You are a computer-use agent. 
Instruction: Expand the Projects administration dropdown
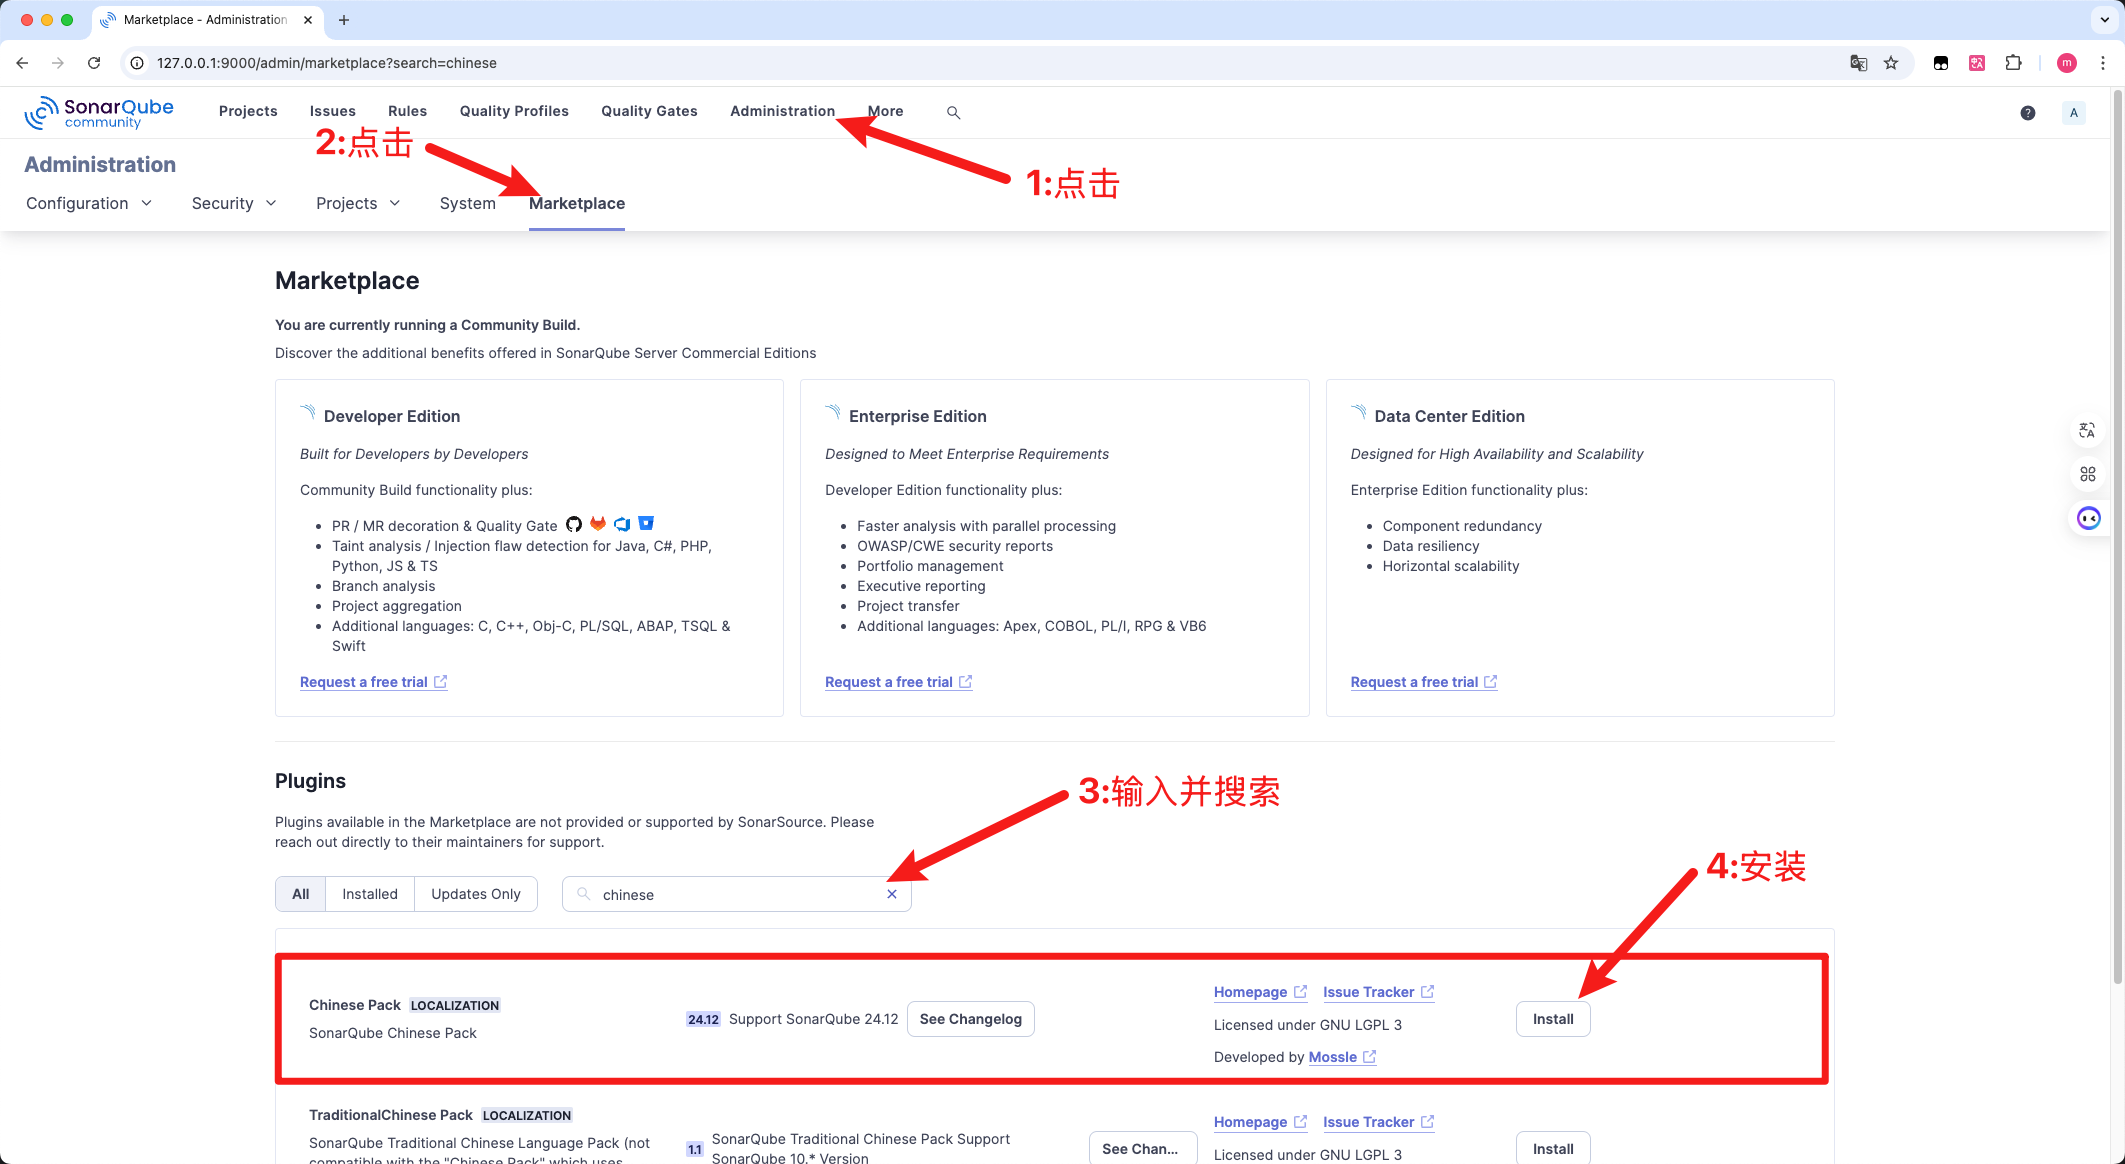tap(358, 203)
